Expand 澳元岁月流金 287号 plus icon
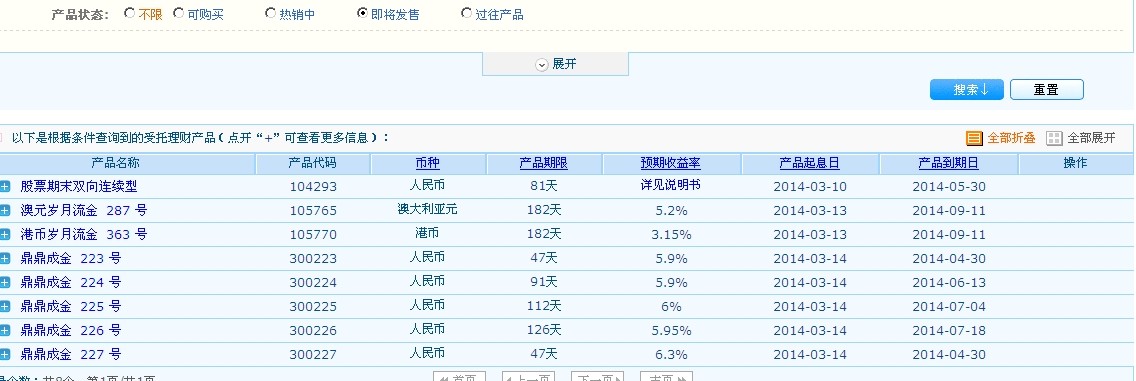Image resolution: width=1136 pixels, height=381 pixels. pos(5,211)
